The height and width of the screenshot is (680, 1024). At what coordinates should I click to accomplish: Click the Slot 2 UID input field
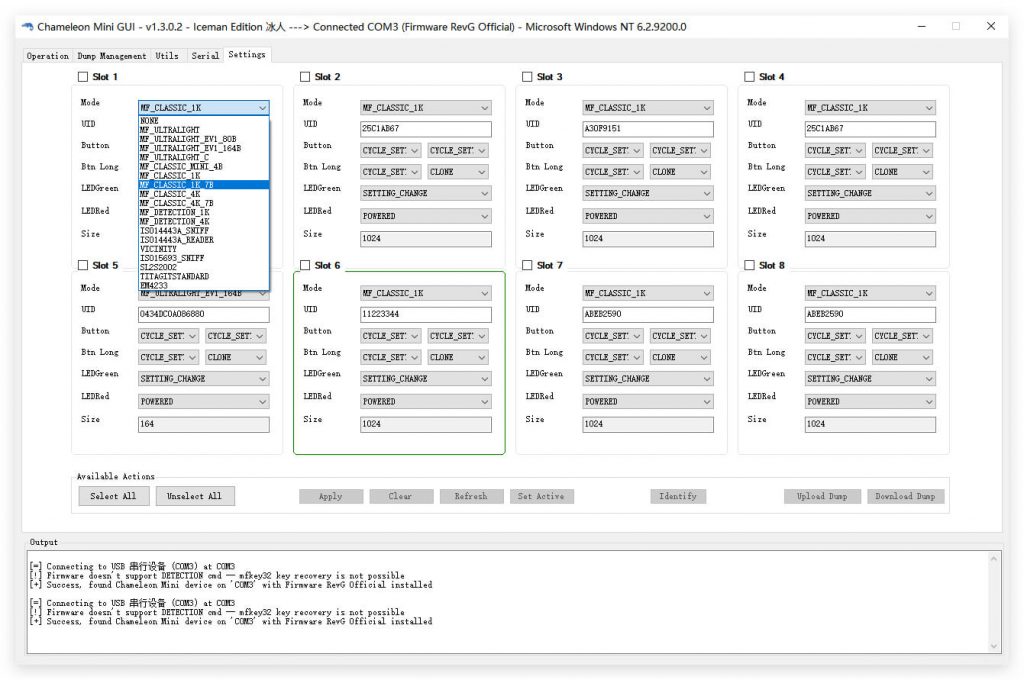point(425,129)
